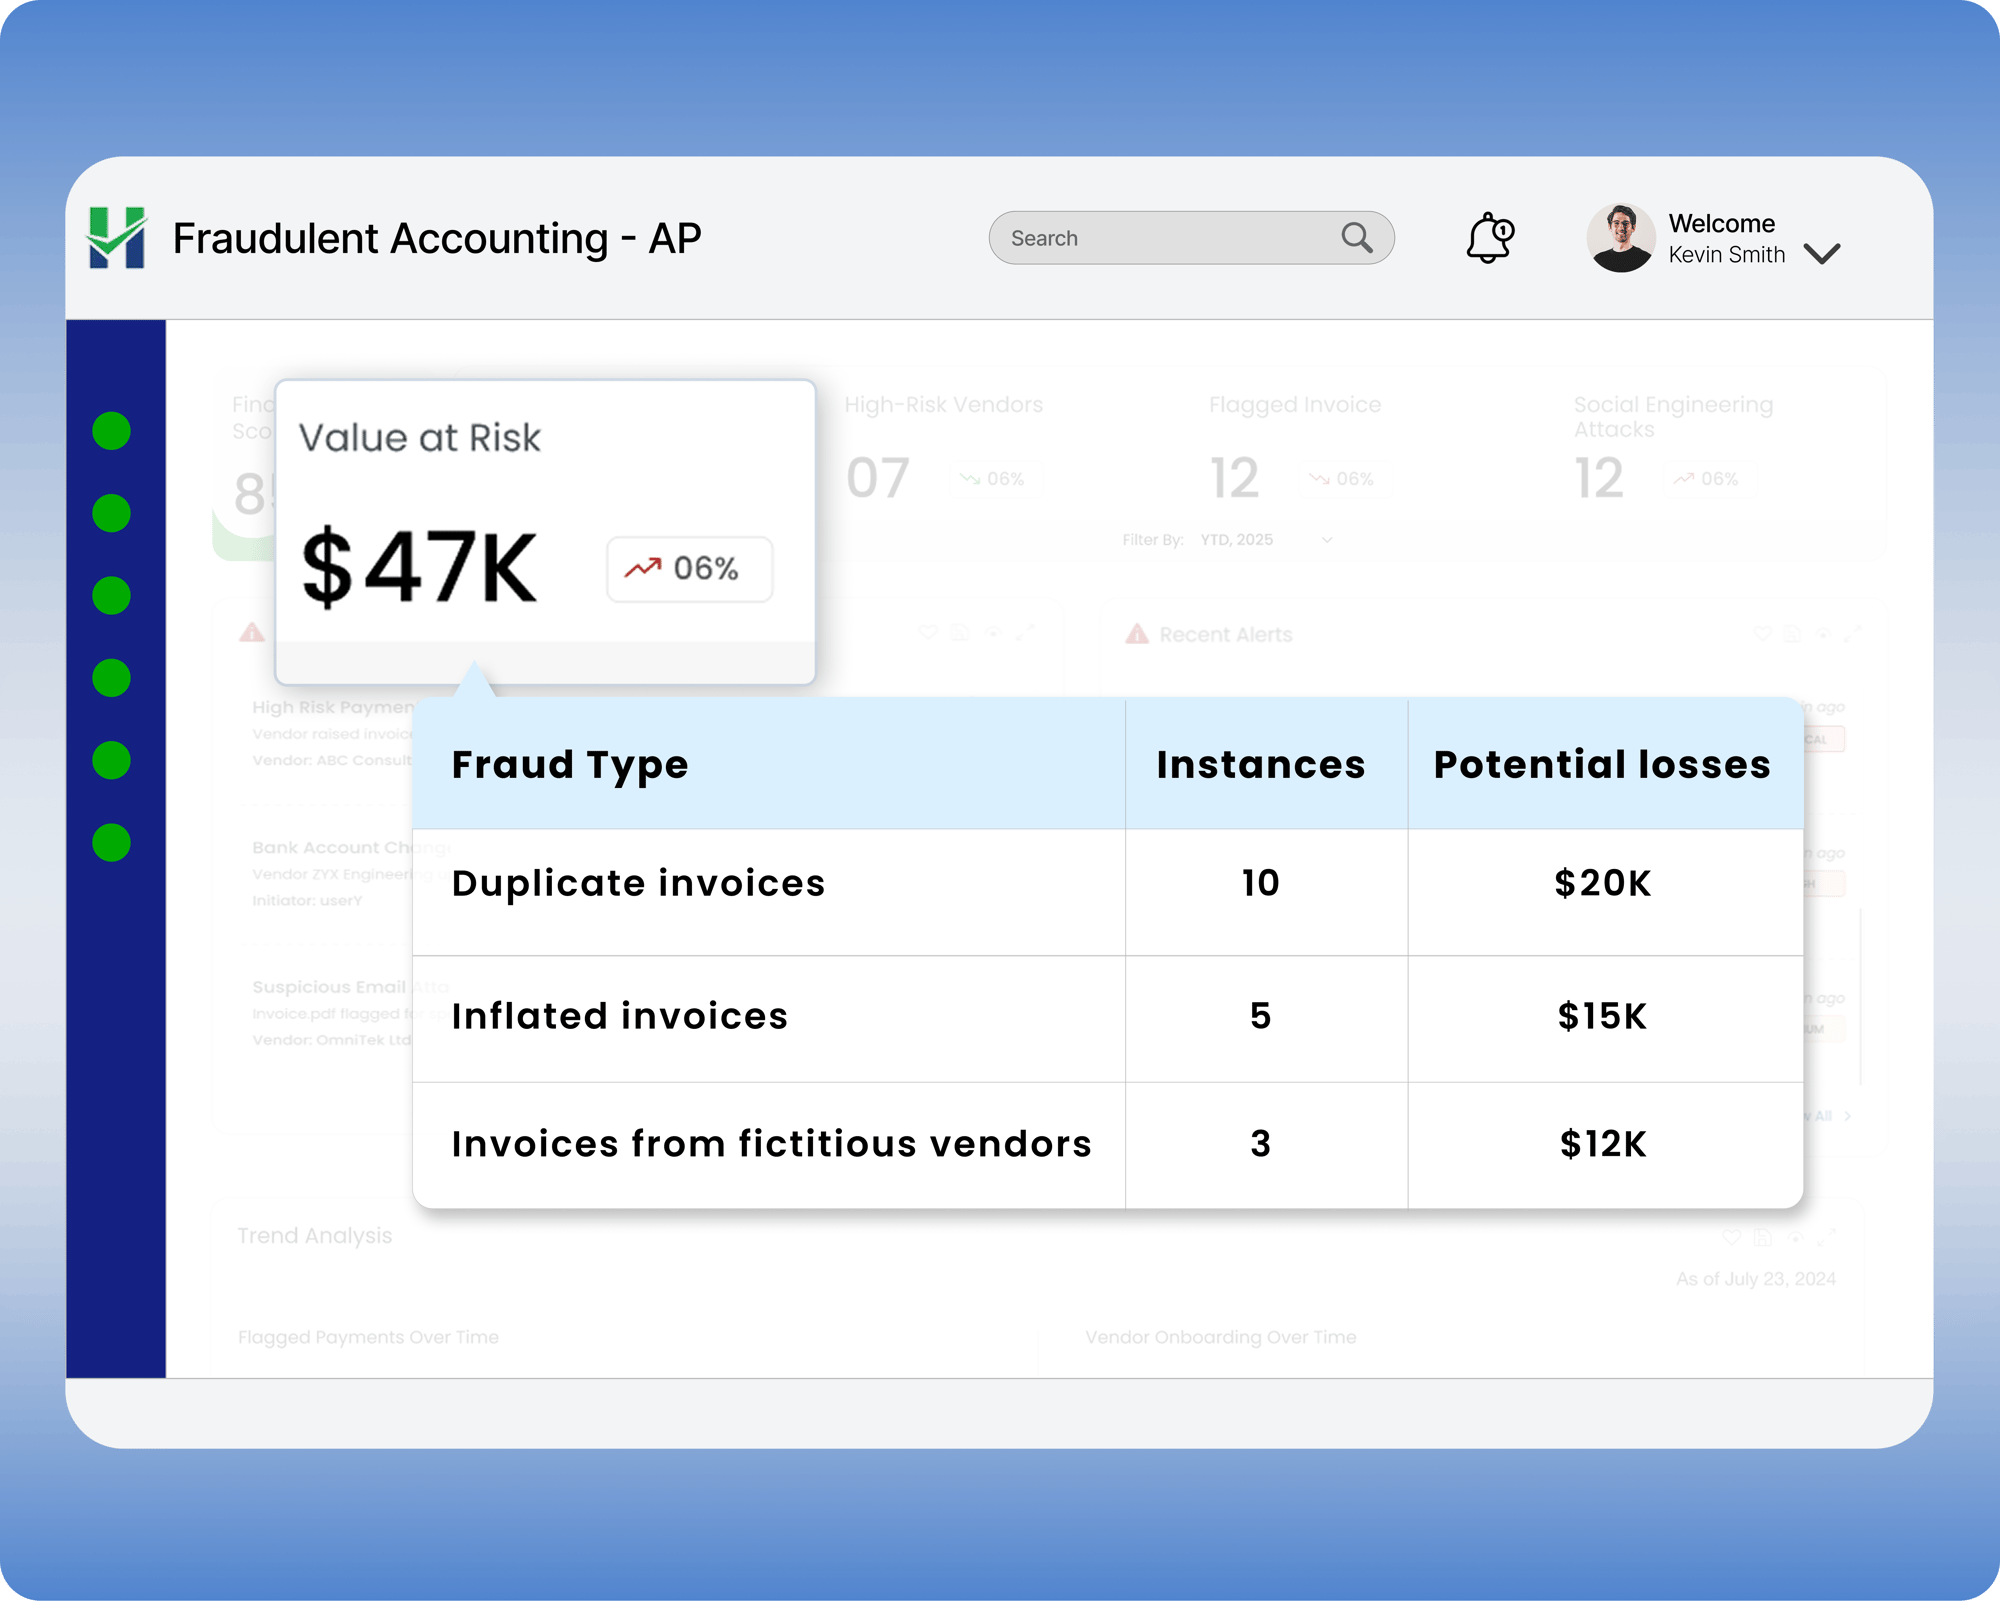Click the Recent Alerts warning triangle icon
The height and width of the screenshot is (1603, 2000).
click(1137, 634)
